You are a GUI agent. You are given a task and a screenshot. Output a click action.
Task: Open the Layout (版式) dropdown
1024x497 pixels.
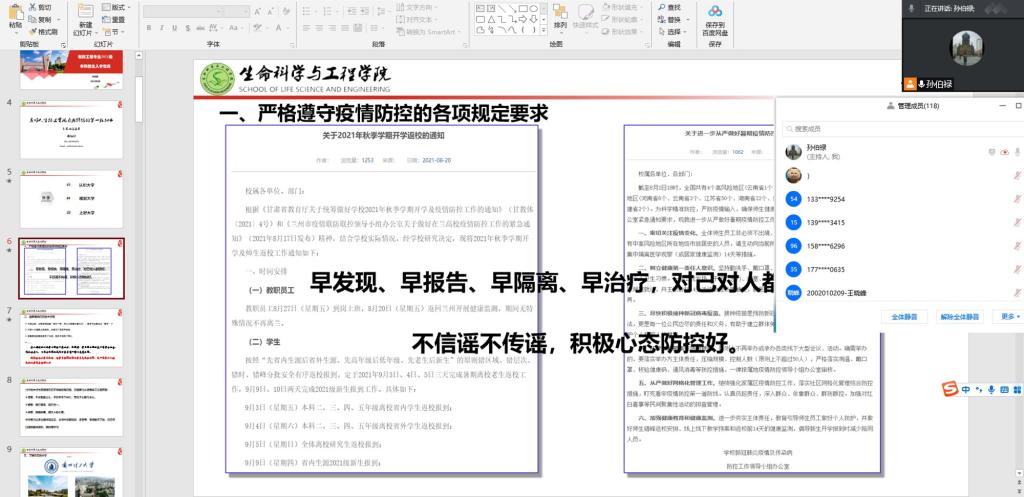pos(118,7)
